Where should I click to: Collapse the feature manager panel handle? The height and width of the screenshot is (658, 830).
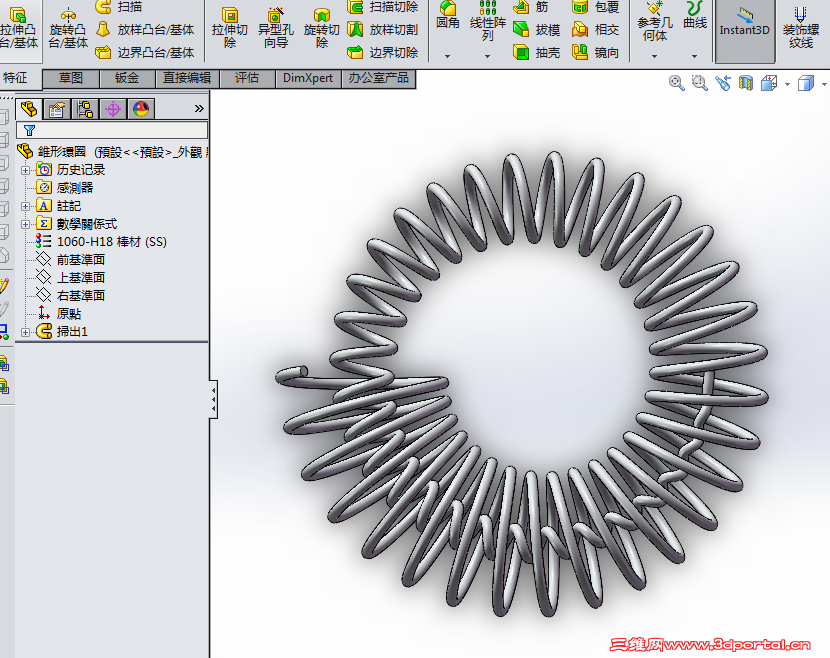pos(213,399)
